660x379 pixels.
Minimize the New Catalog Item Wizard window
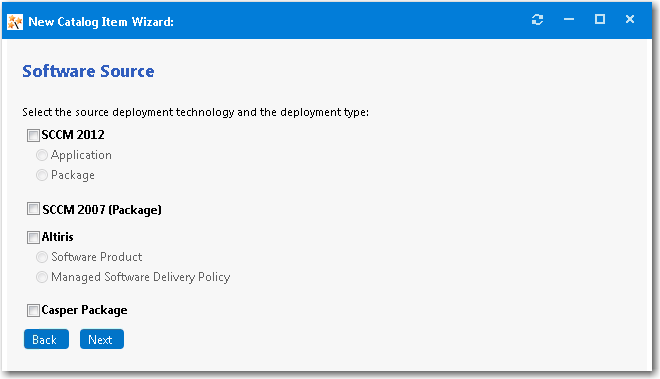569,19
